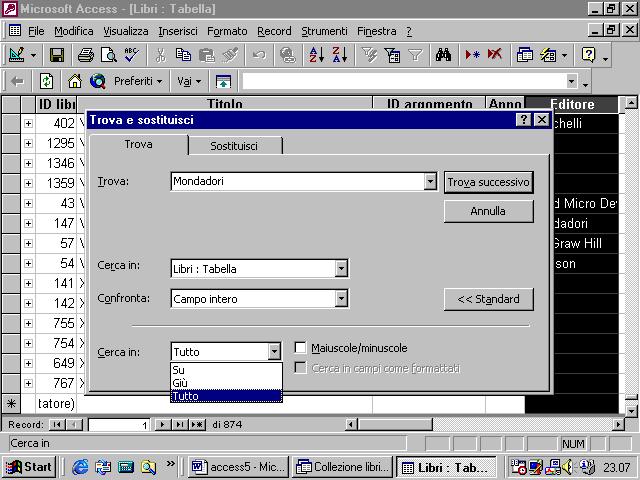Open the Record menu
Image resolution: width=640 pixels, height=480 pixels.
(x=274, y=31)
